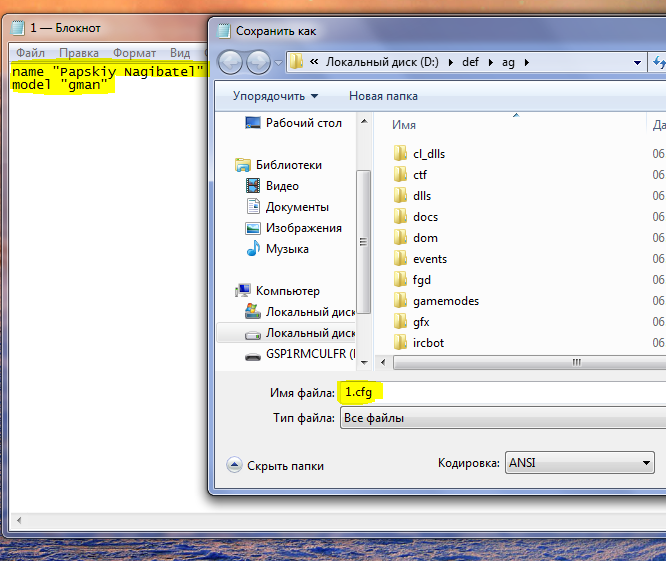Select the ctf folder icon

tap(400, 174)
